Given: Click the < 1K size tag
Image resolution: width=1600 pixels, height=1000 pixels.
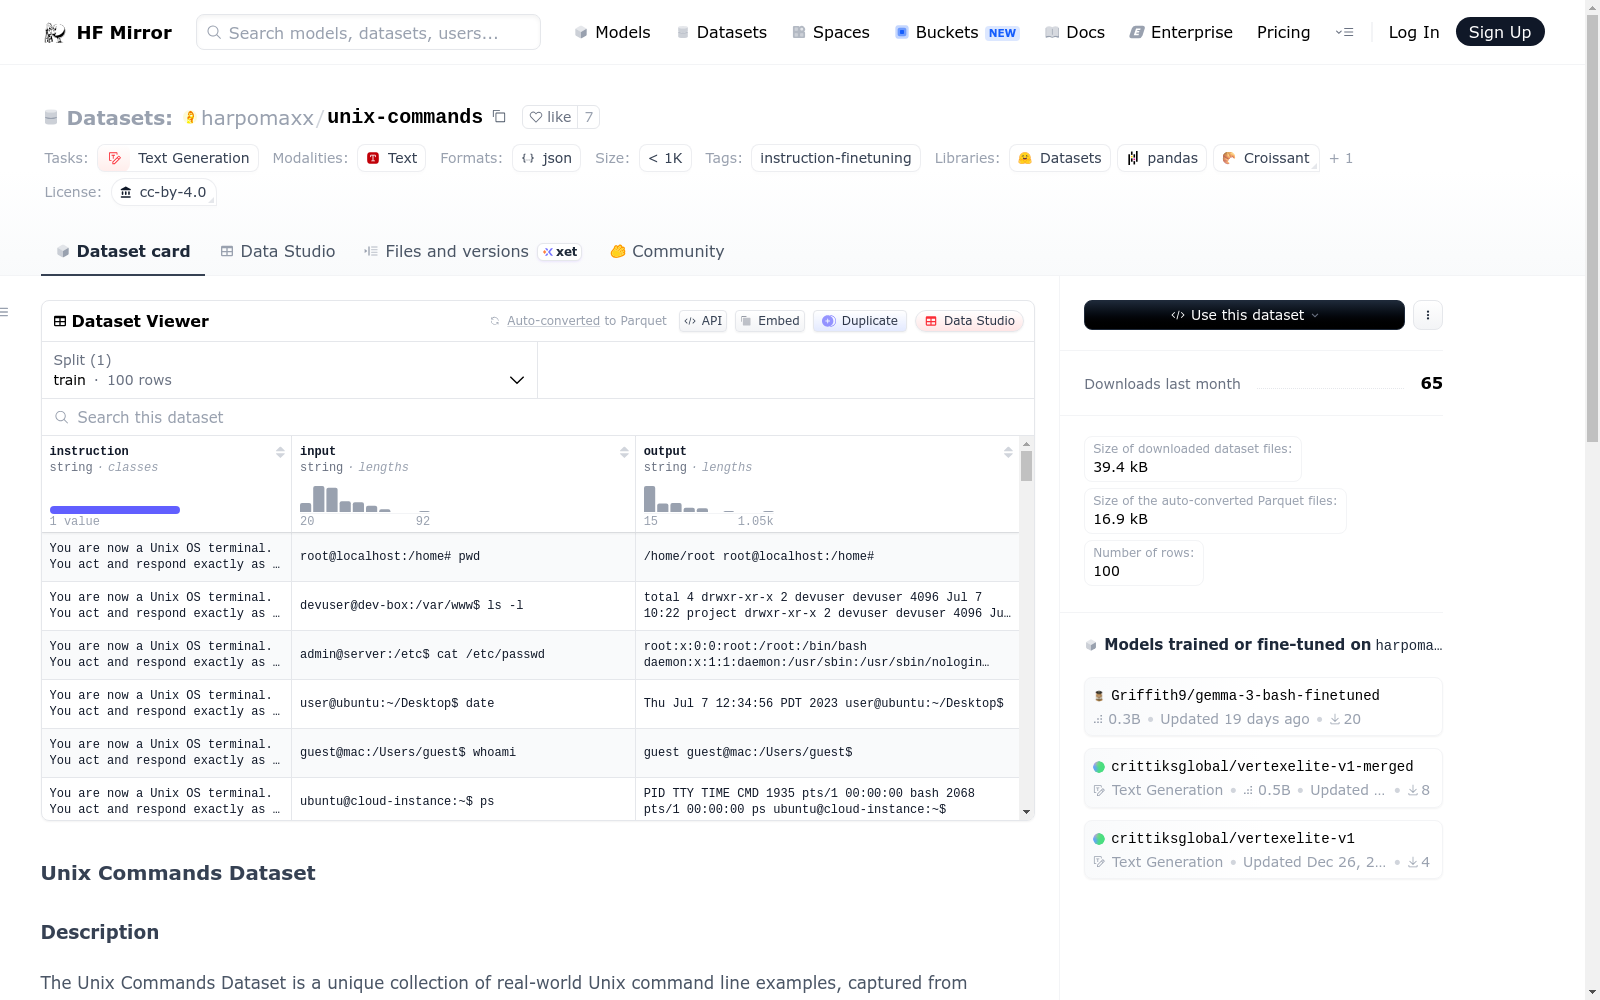Looking at the screenshot, I should (665, 158).
